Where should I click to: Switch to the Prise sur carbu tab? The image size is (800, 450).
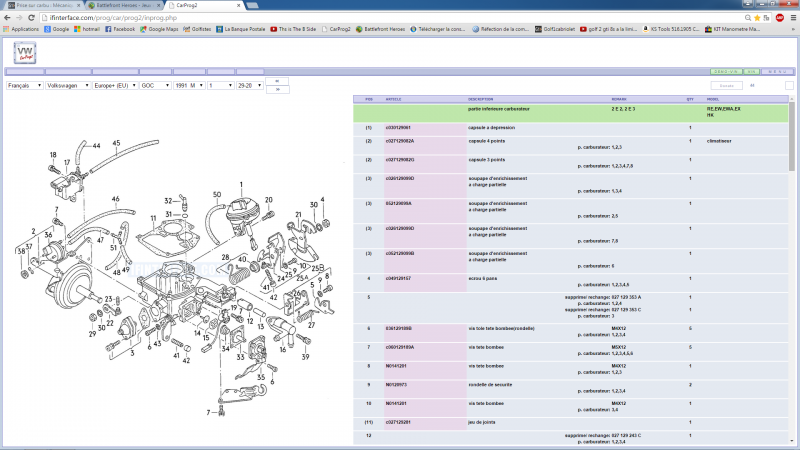click(x=44, y=6)
